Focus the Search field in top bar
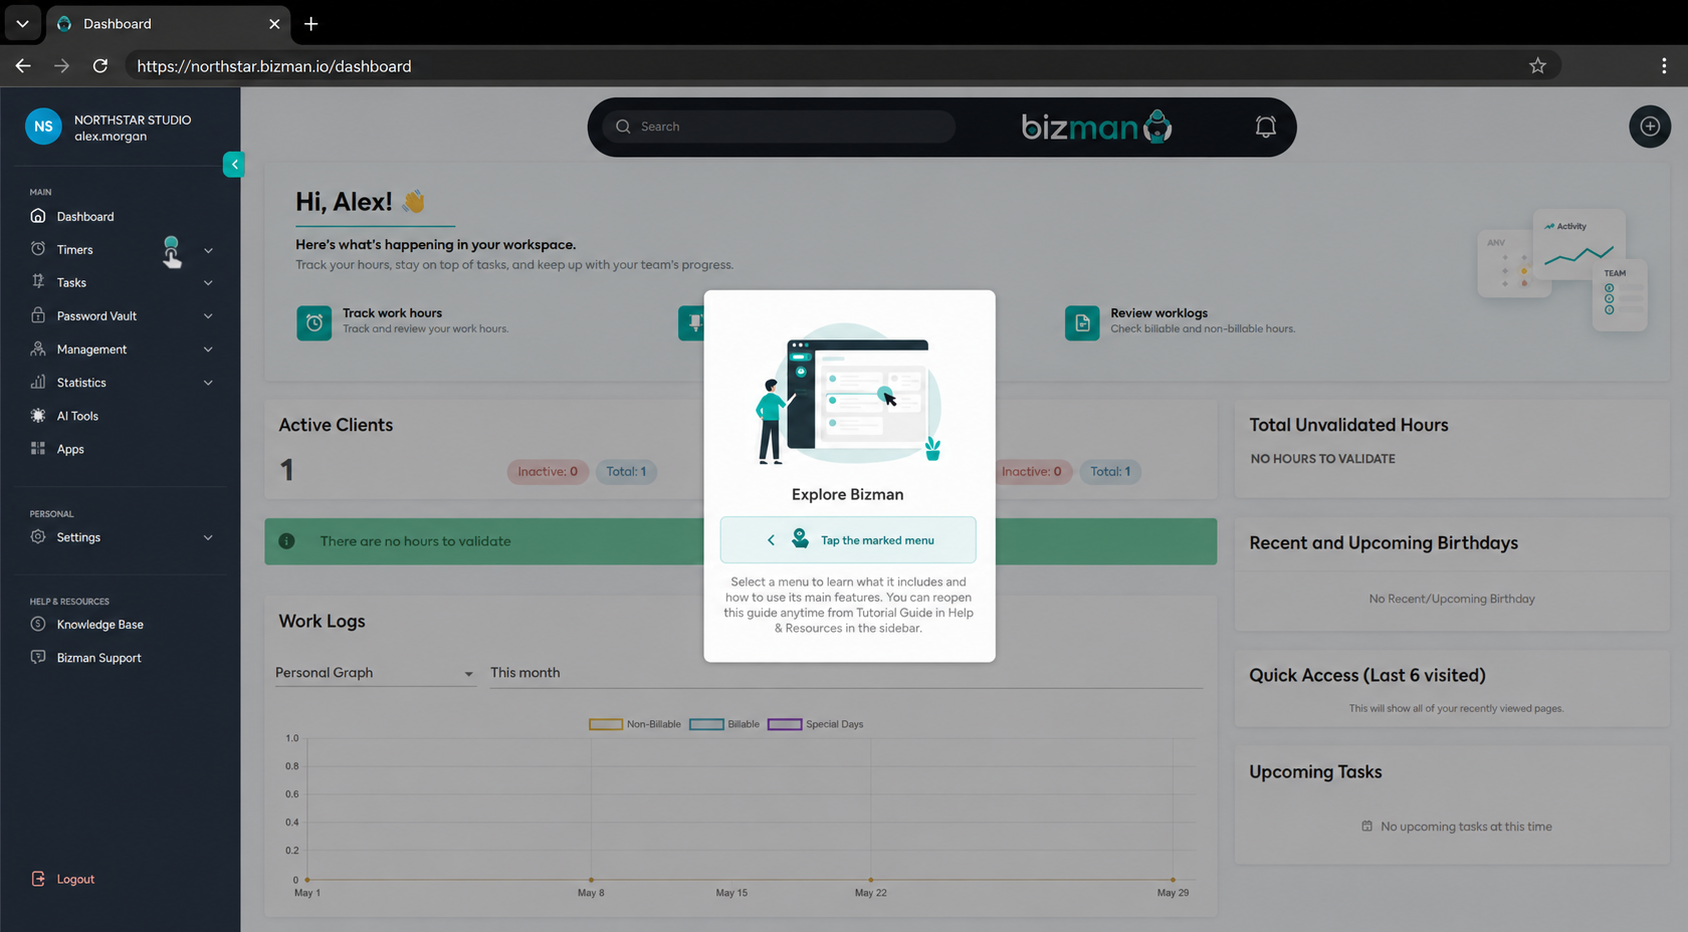1688x932 pixels. [779, 127]
